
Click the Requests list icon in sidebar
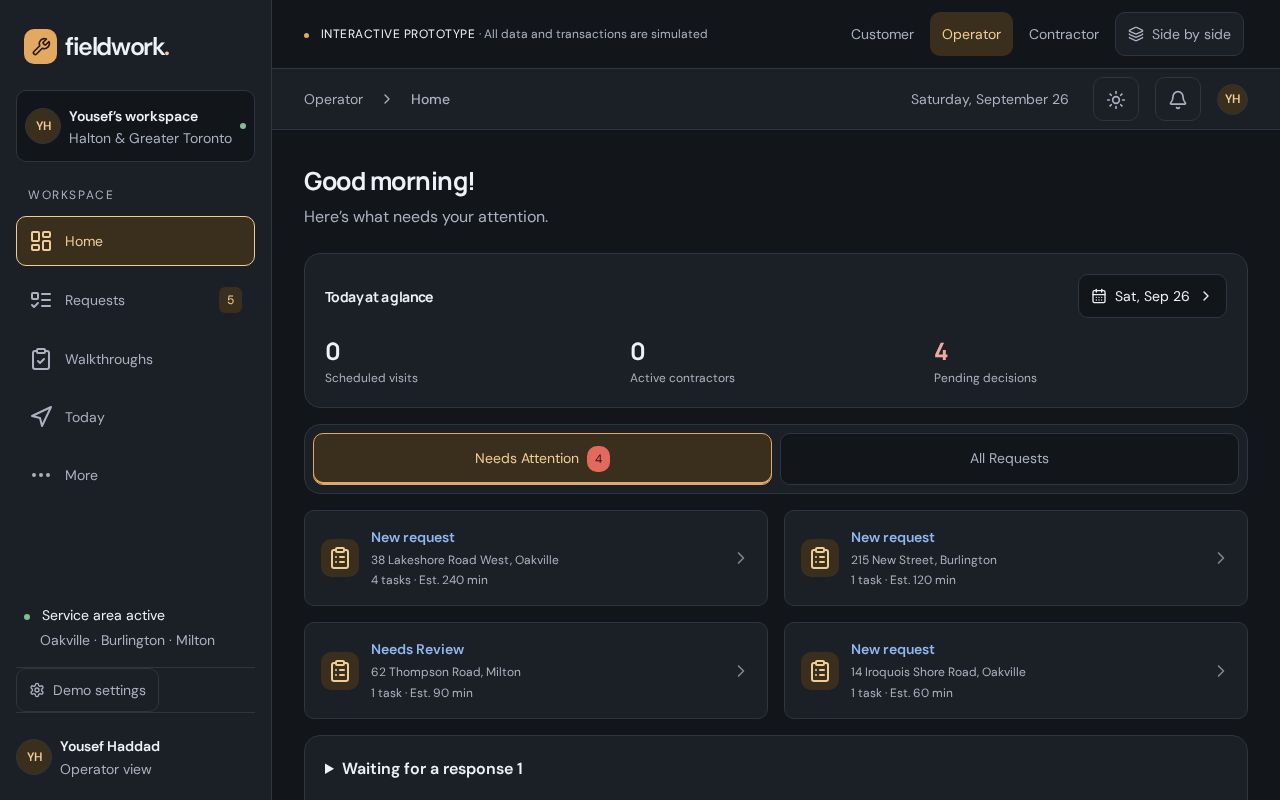coord(41,300)
